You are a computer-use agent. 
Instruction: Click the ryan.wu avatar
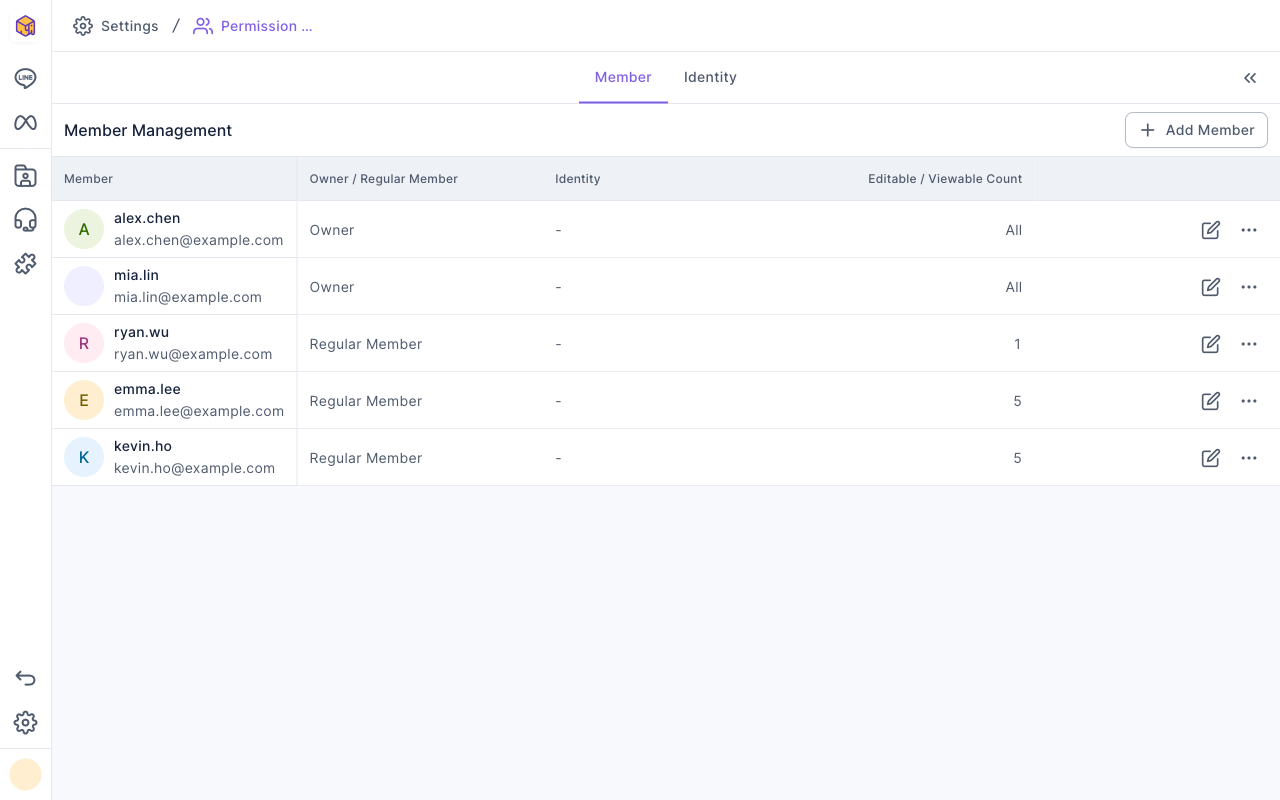click(x=84, y=344)
